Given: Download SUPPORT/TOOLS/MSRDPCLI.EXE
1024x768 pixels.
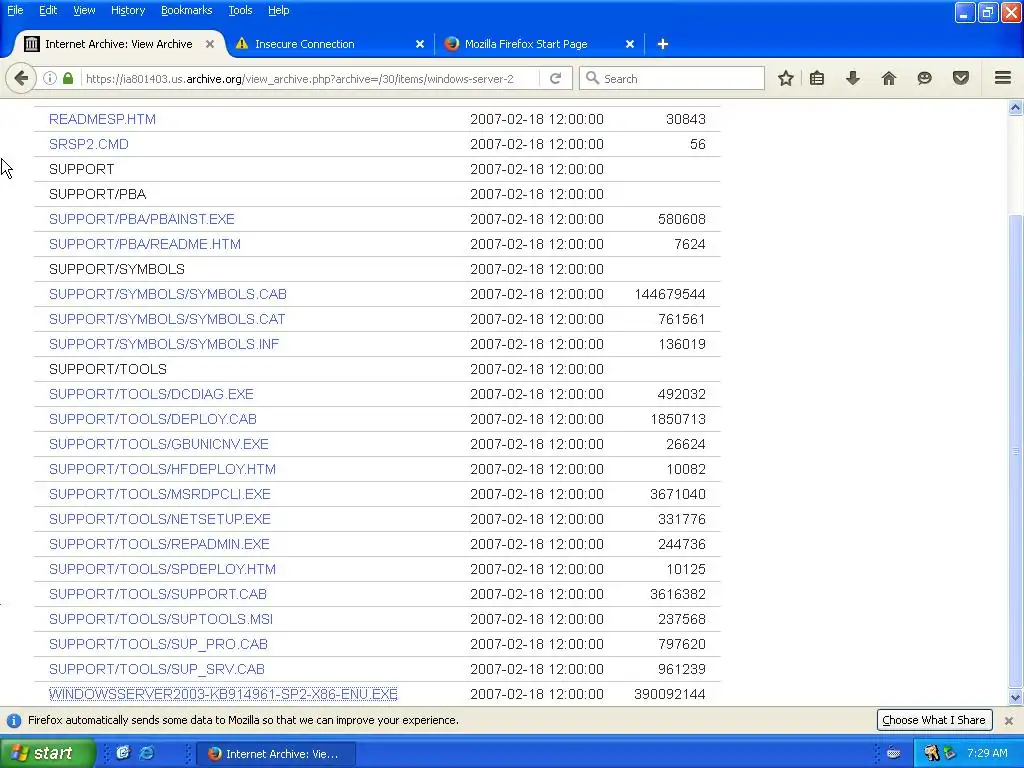Looking at the screenshot, I should pos(159,494).
